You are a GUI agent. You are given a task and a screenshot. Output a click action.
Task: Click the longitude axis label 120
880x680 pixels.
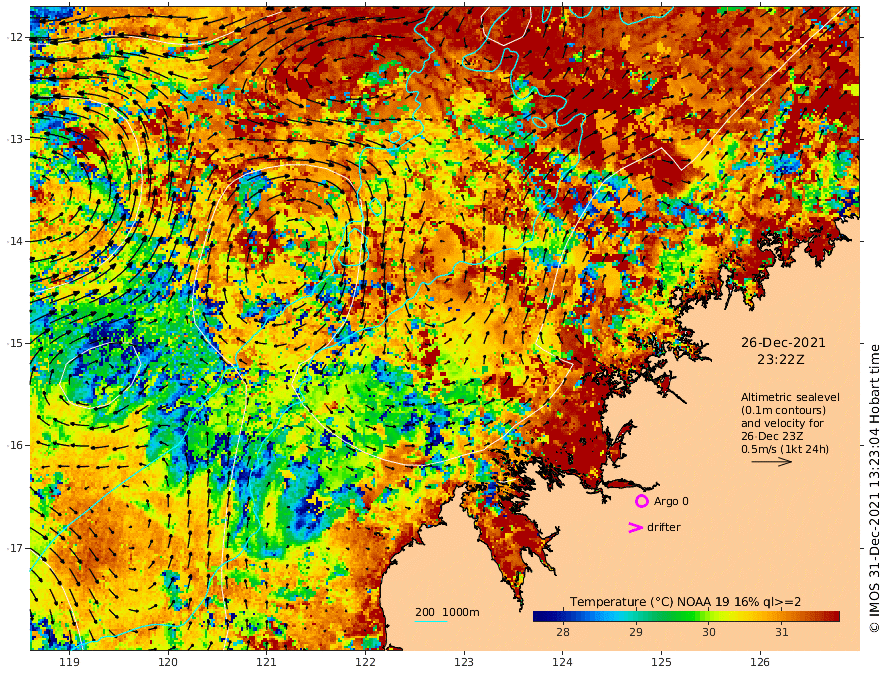click(168, 663)
